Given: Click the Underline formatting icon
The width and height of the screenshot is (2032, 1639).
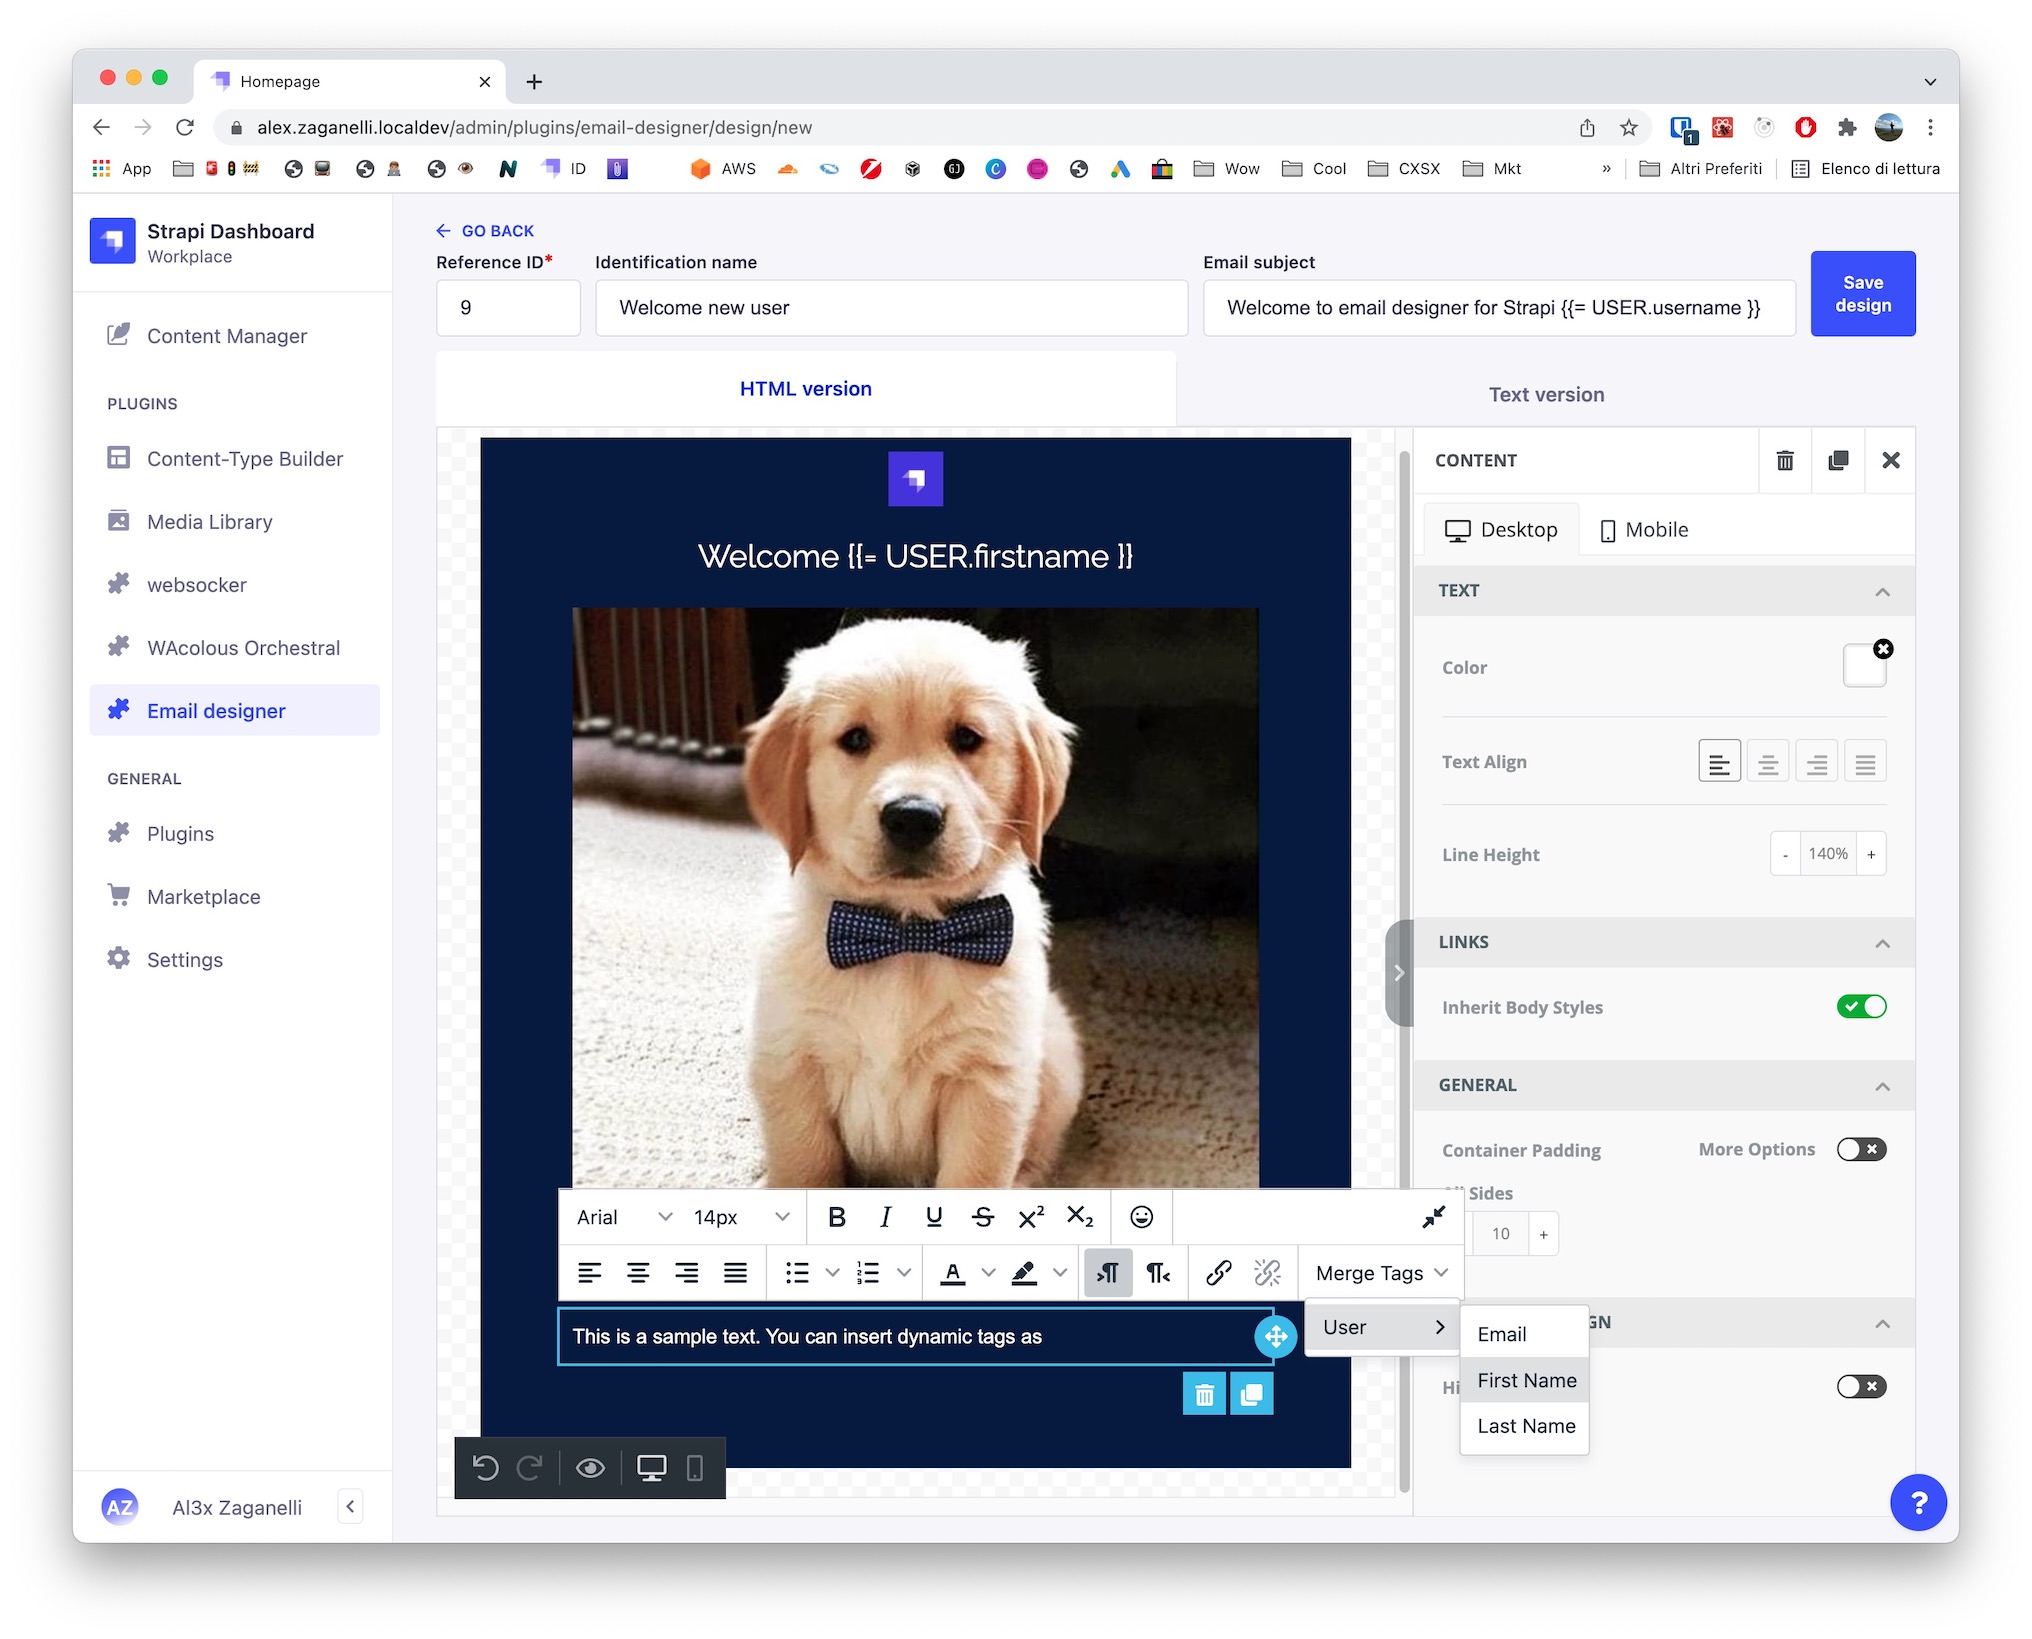Looking at the screenshot, I should click(933, 1218).
